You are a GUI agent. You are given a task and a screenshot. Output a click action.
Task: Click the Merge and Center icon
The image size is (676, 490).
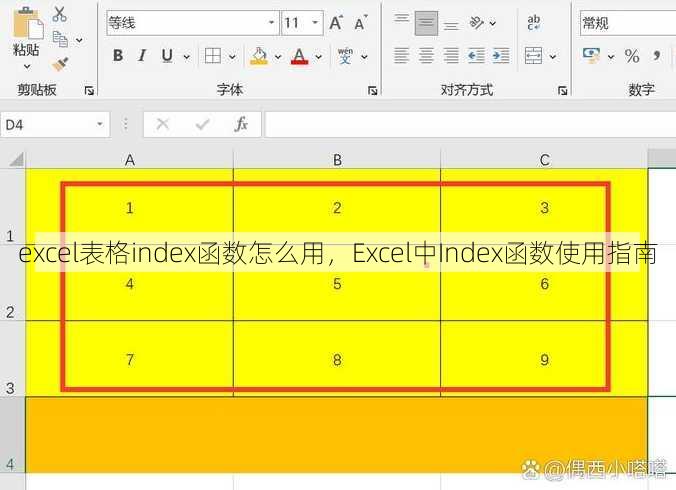tap(534, 56)
